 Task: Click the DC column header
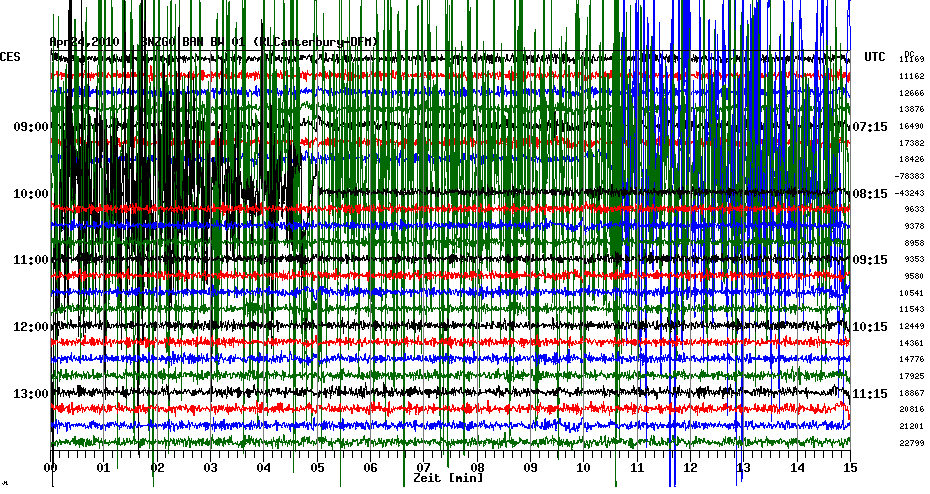[x=909, y=54]
